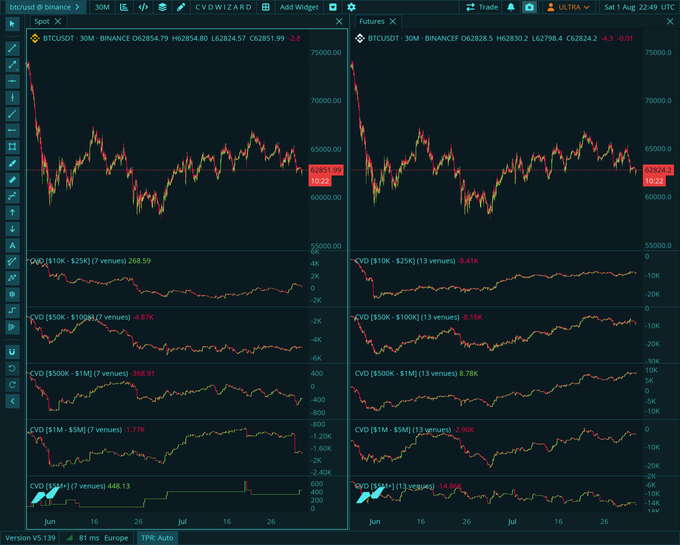Select the rectangle shape tool
Image resolution: width=680 pixels, height=545 pixels.
tap(12, 147)
